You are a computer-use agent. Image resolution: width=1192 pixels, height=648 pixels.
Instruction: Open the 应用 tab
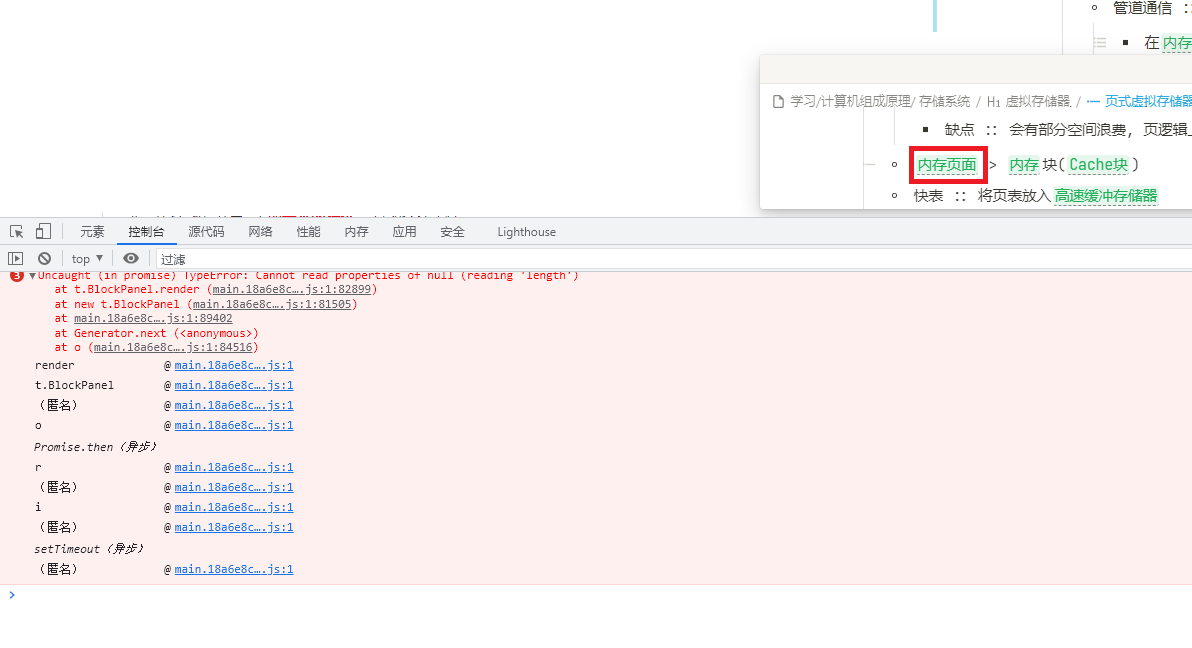coord(404,232)
